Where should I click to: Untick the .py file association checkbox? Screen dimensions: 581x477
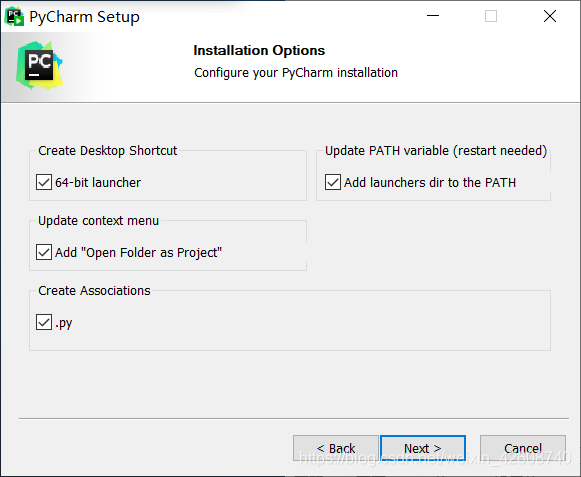[44, 322]
